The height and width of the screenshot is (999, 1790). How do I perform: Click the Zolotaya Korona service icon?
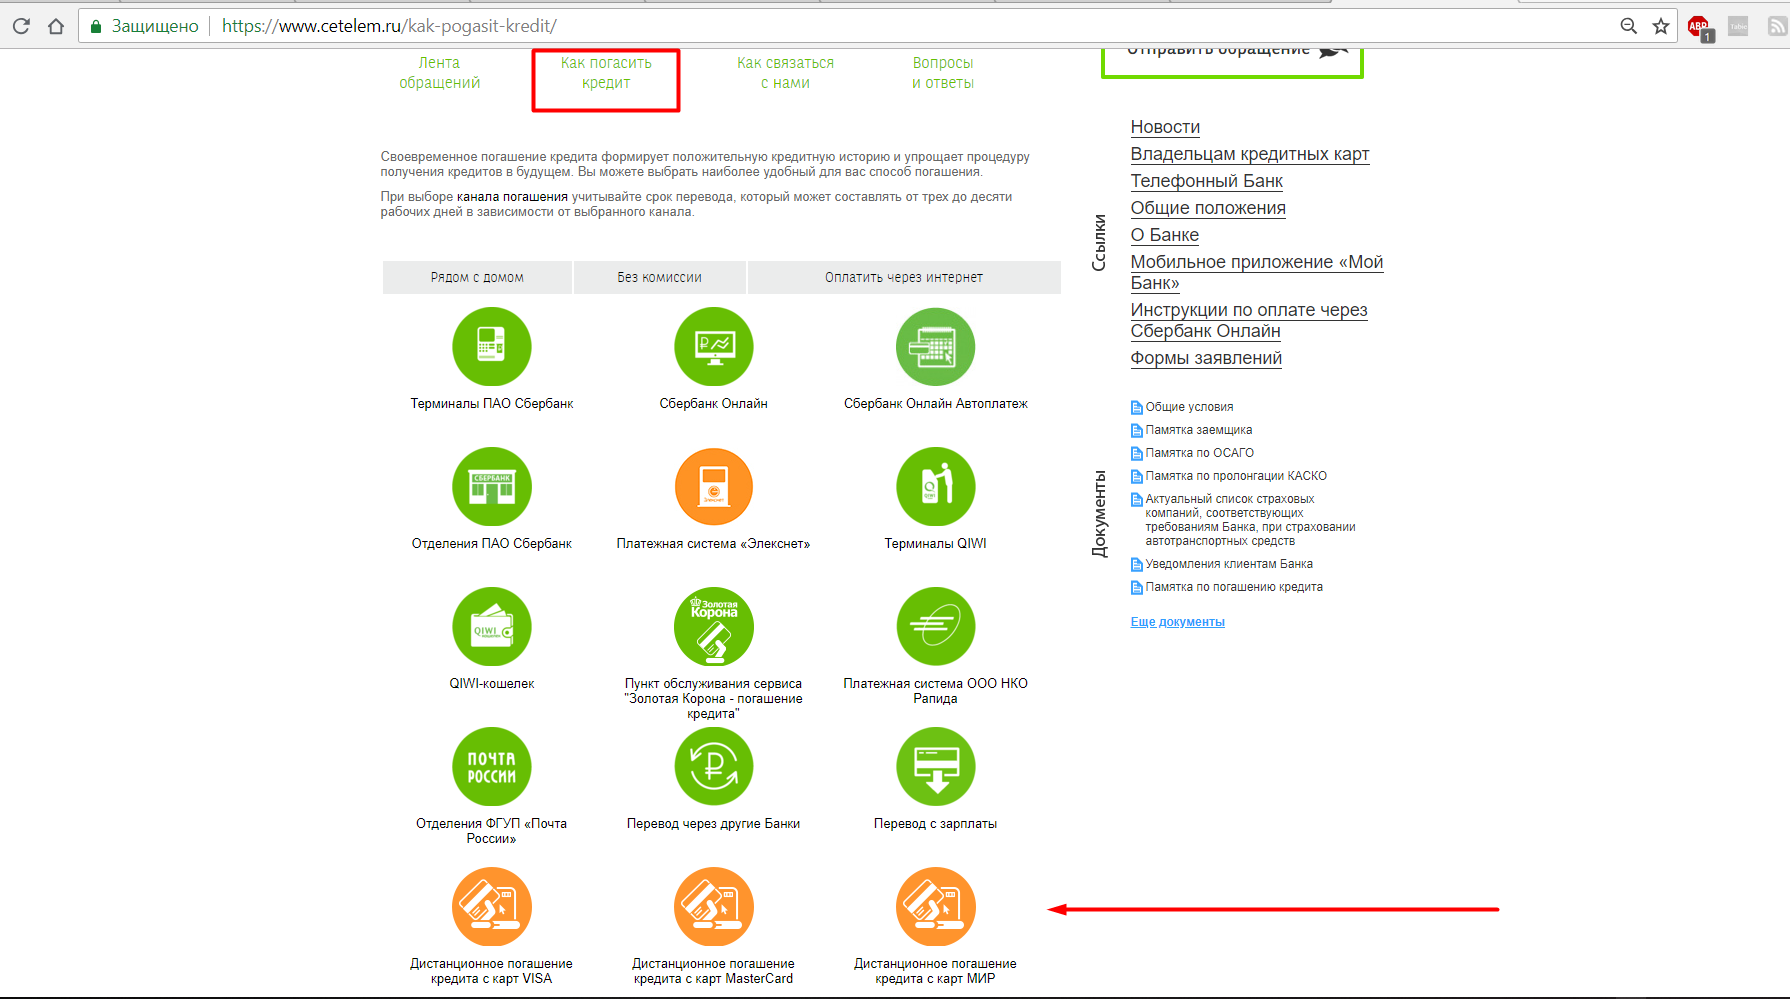coord(713,627)
